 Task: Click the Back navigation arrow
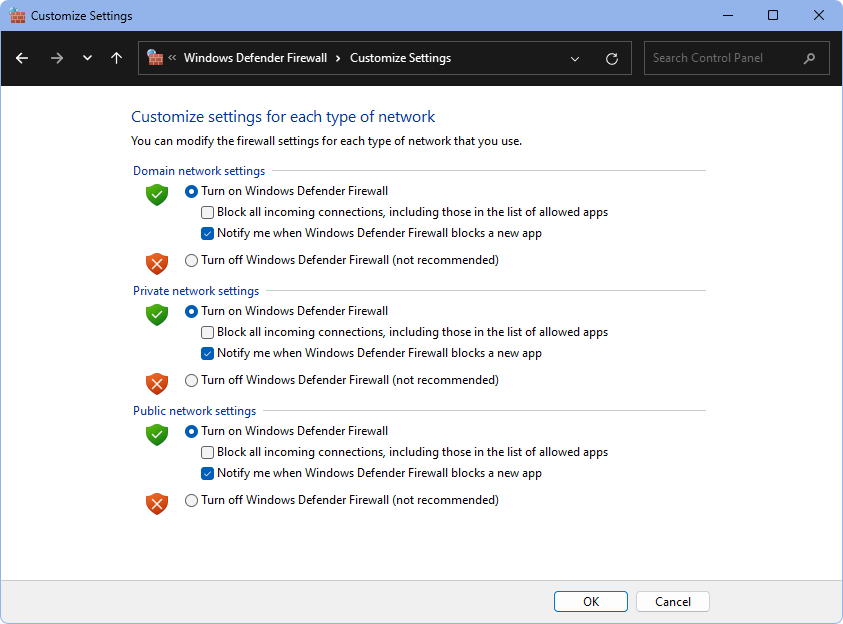coord(22,58)
